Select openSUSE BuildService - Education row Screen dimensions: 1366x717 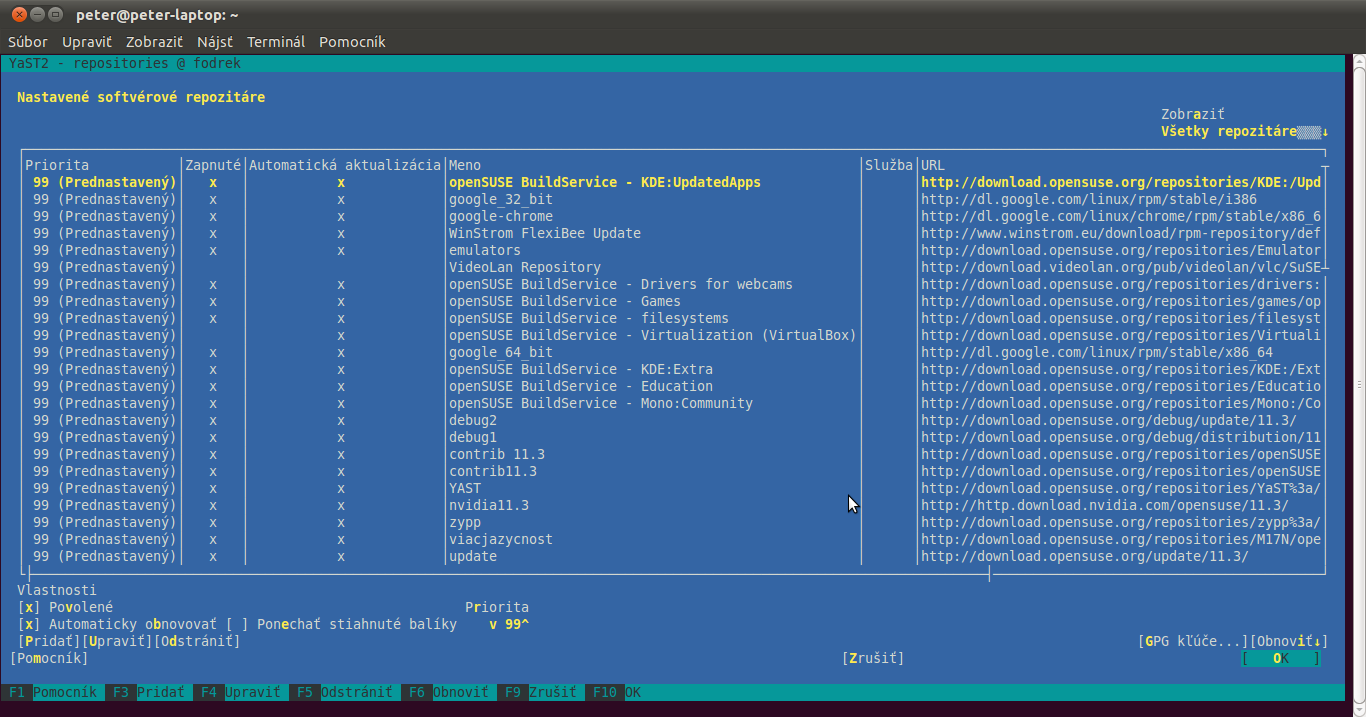coord(673,386)
